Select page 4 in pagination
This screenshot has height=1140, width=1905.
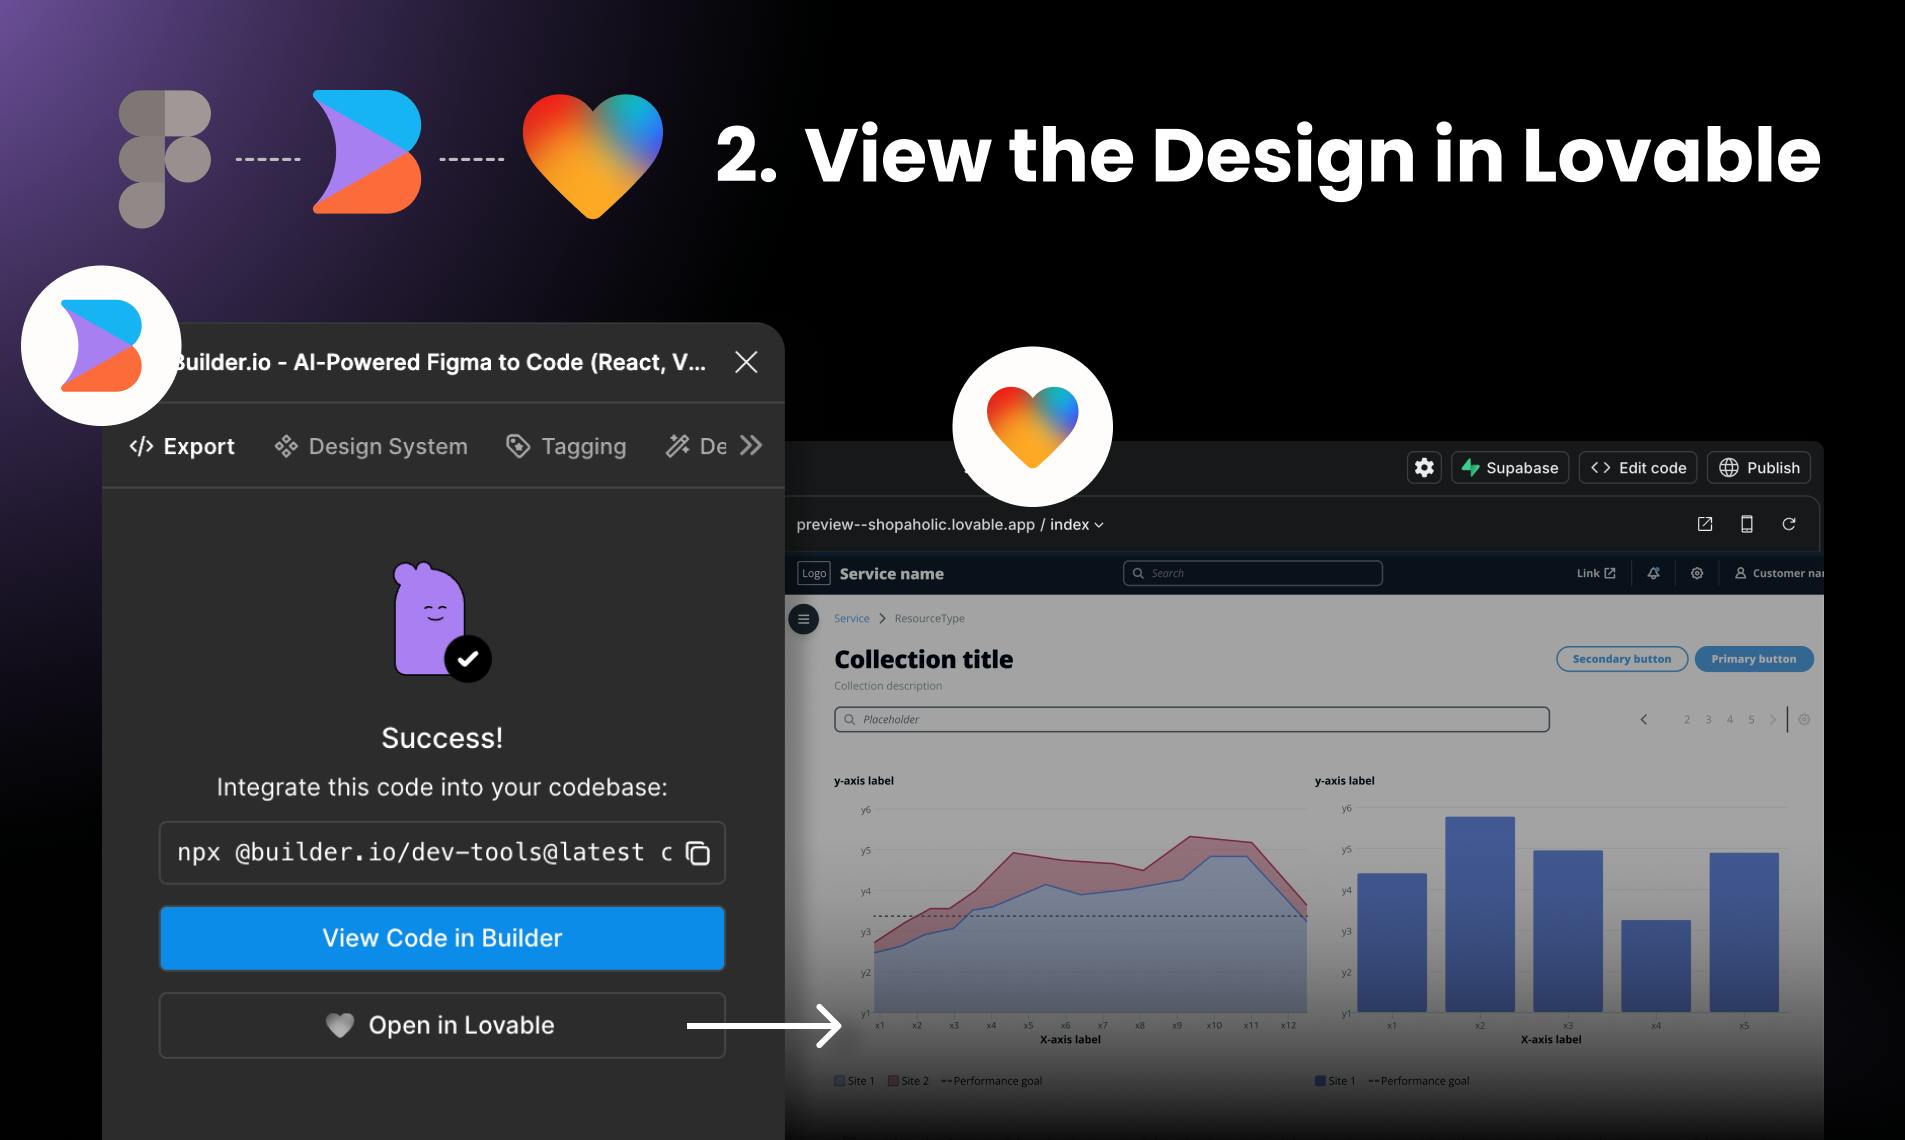[1730, 719]
